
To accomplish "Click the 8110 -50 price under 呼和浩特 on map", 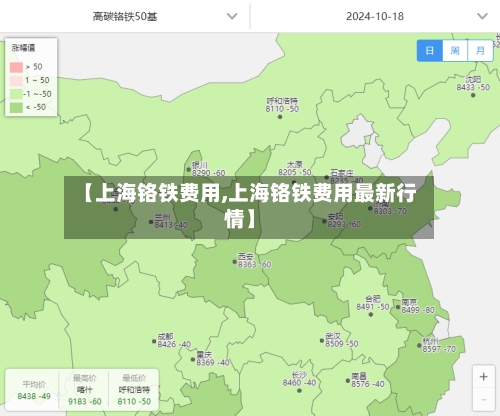I will pyautogui.click(x=282, y=109).
